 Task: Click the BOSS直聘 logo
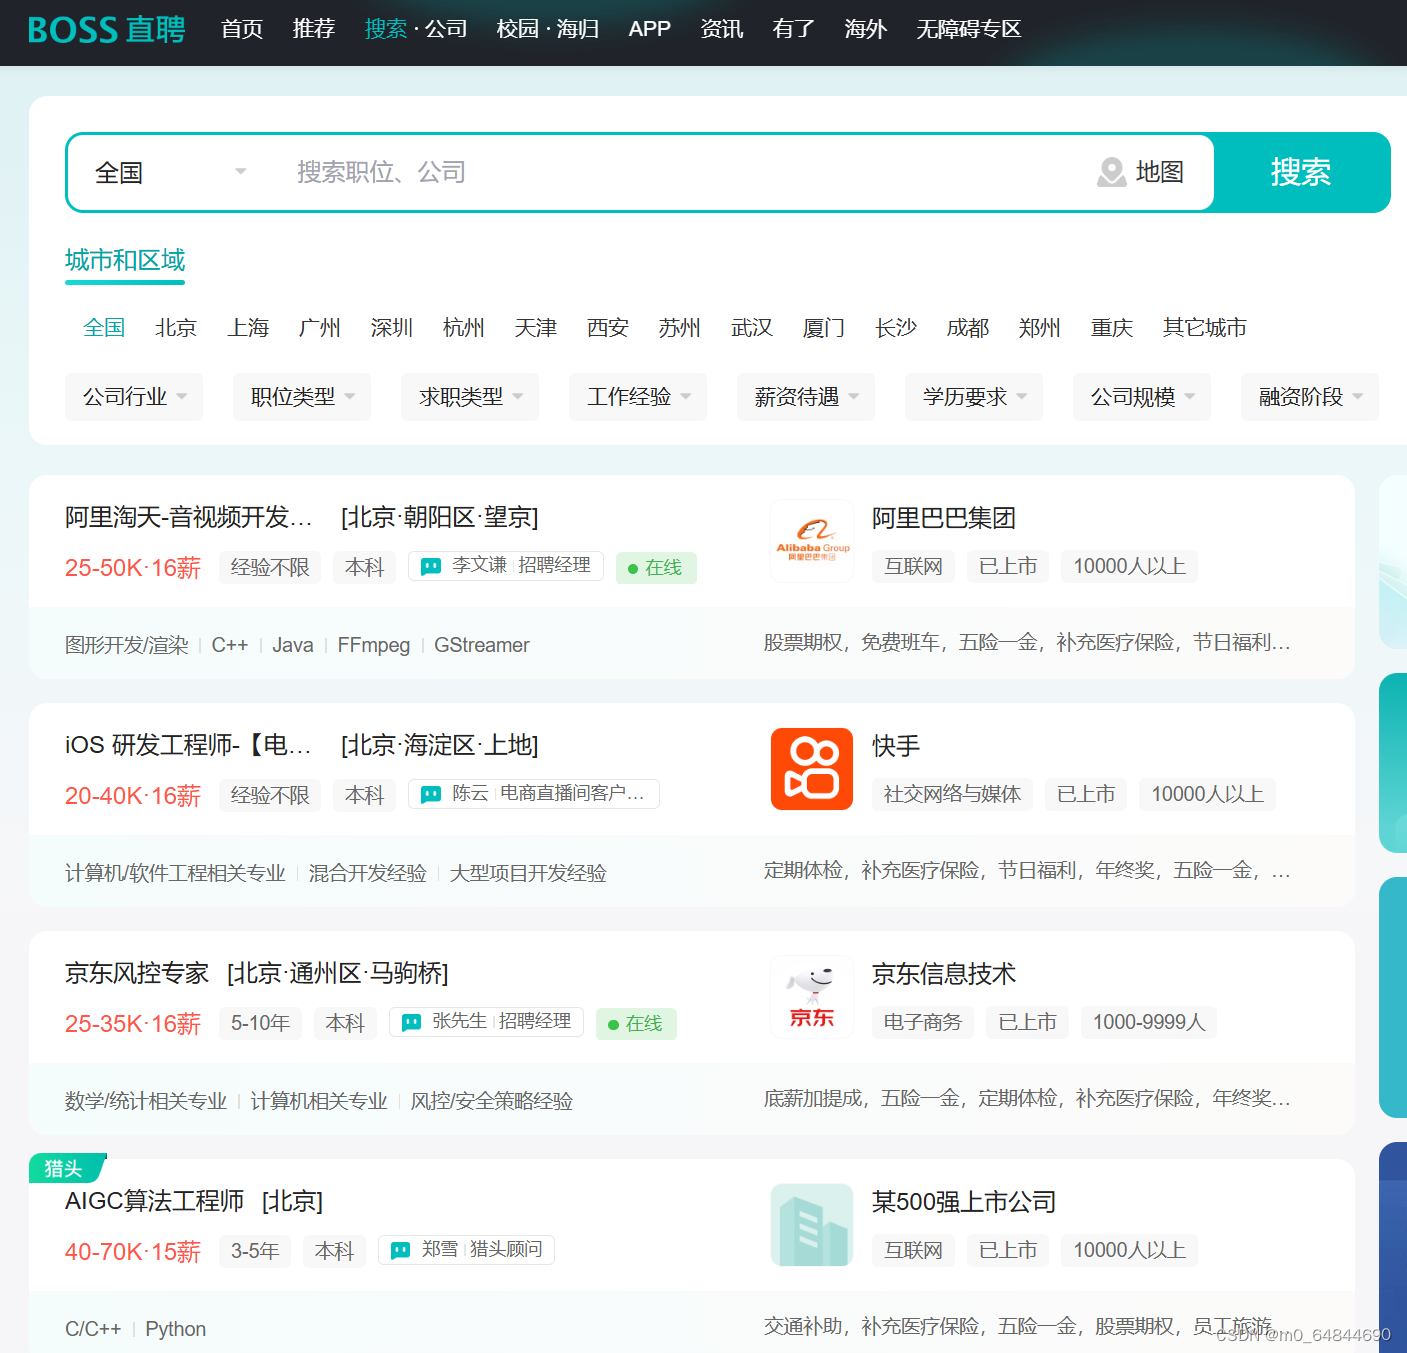106,29
